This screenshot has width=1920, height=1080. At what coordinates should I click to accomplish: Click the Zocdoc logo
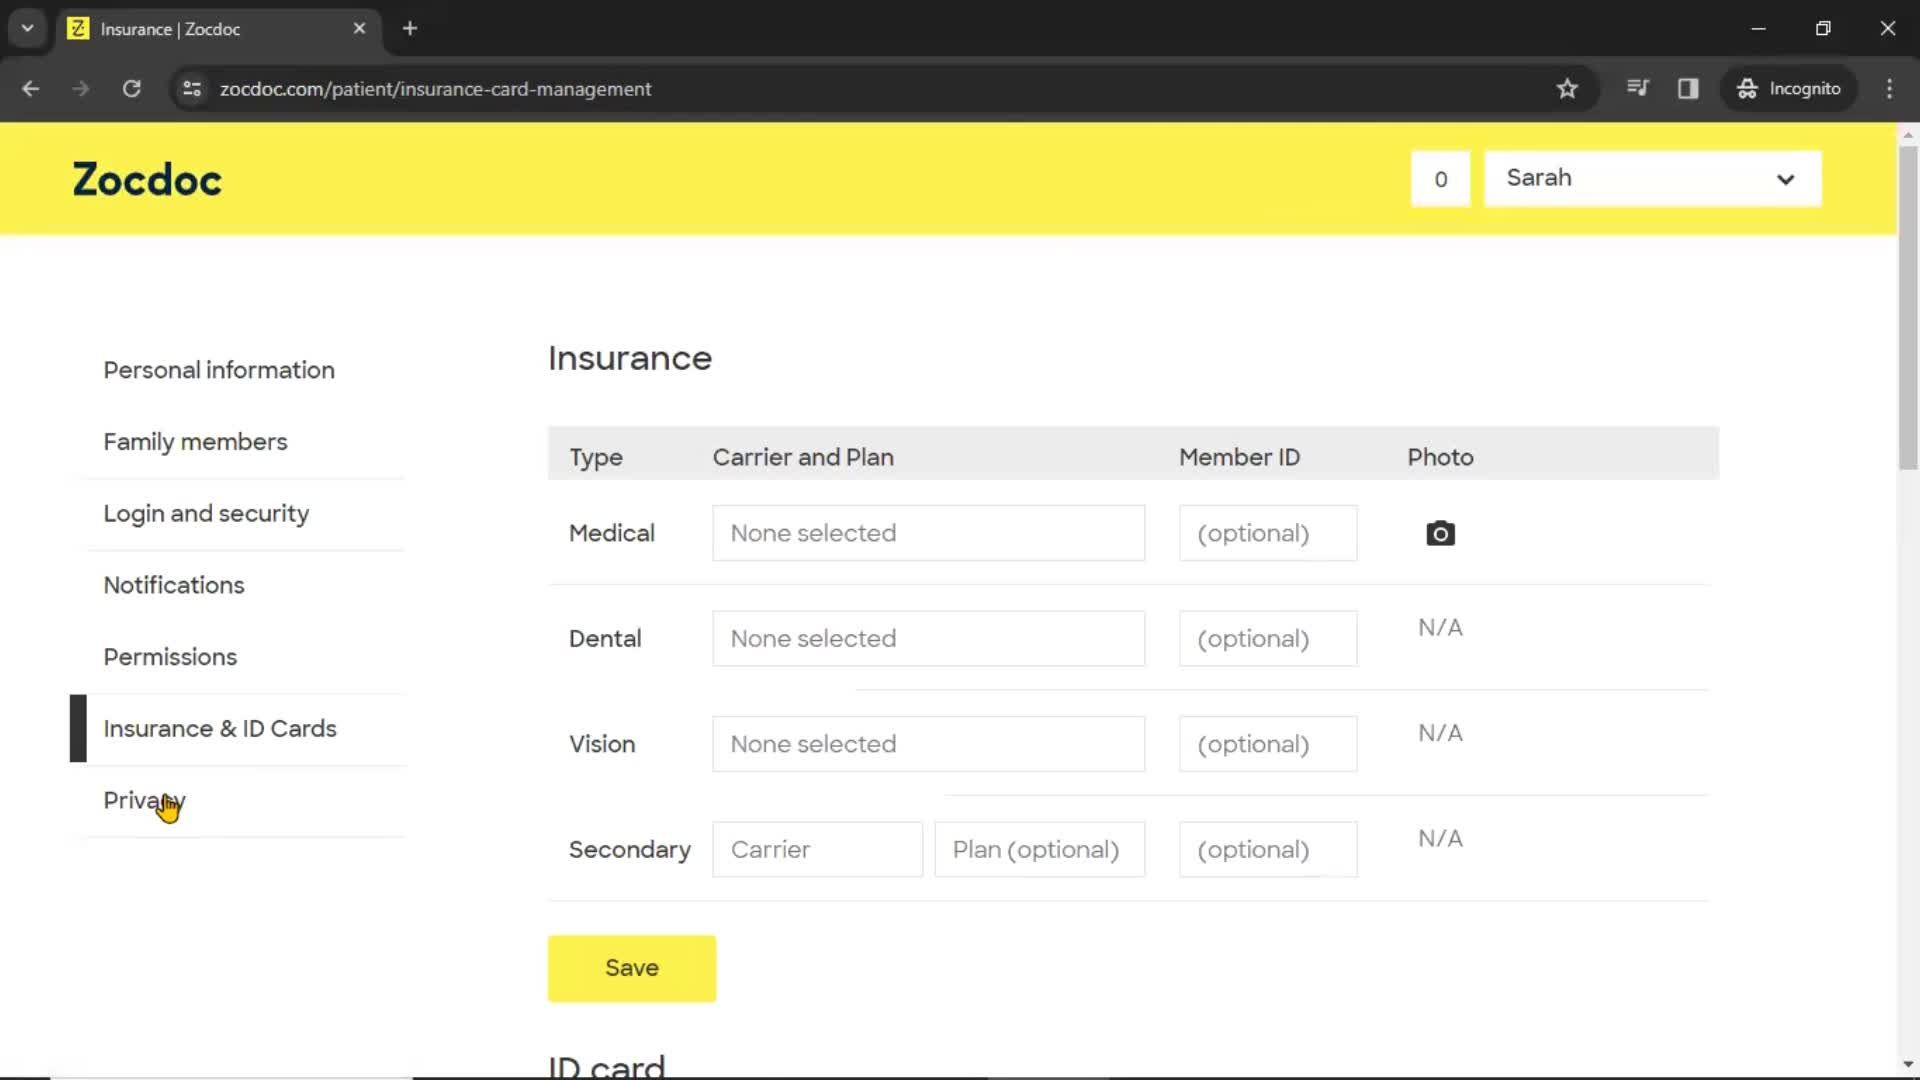[147, 180]
